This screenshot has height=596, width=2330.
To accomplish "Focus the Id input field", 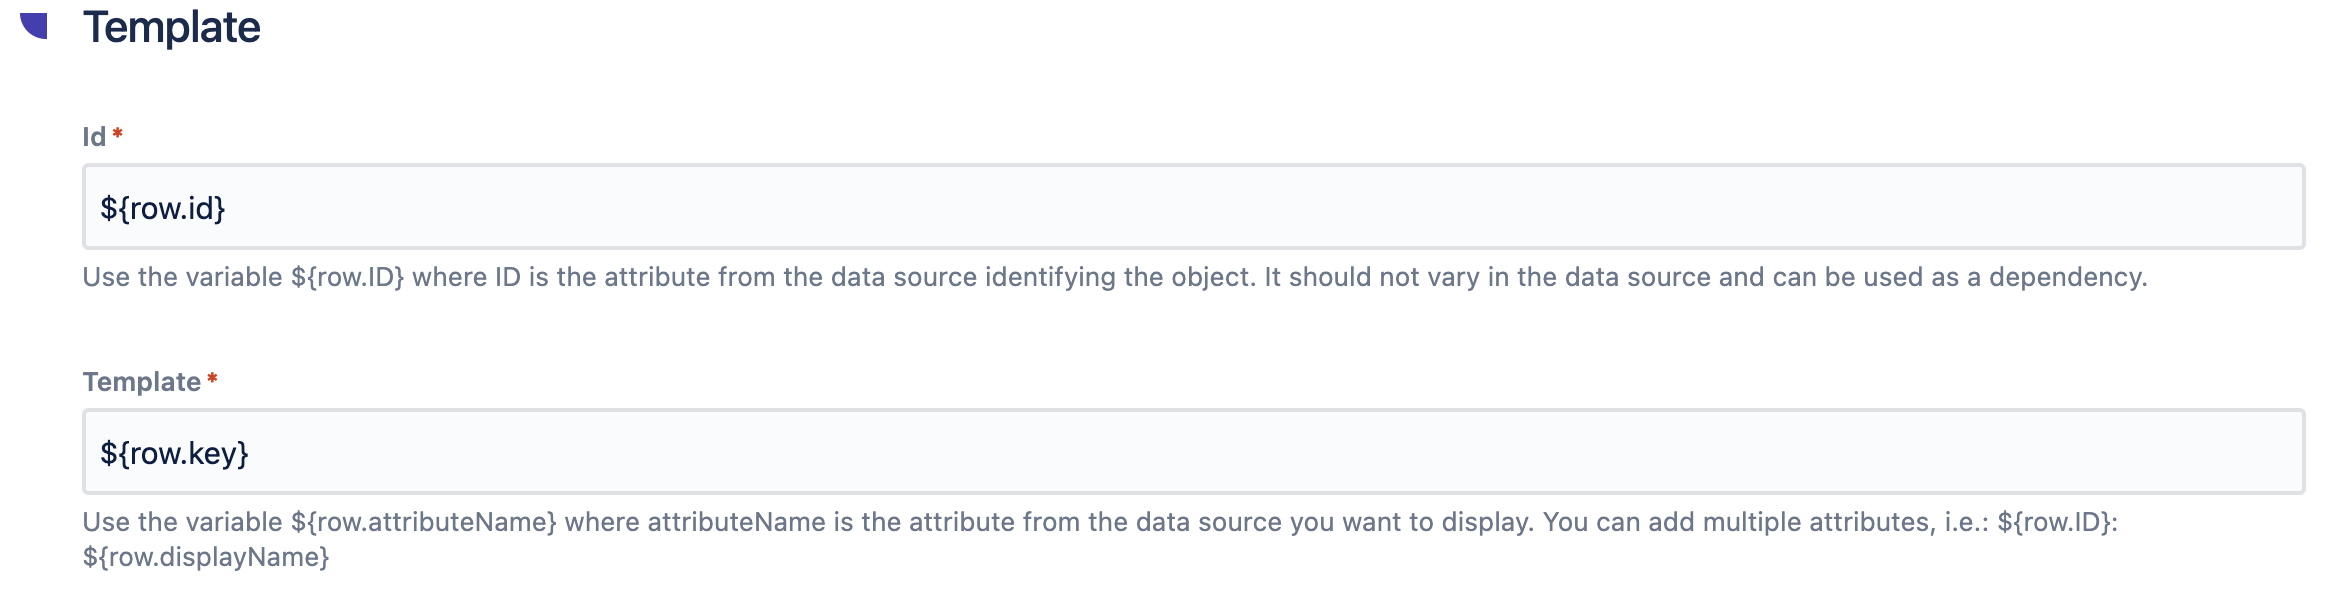I will point(1192,207).
